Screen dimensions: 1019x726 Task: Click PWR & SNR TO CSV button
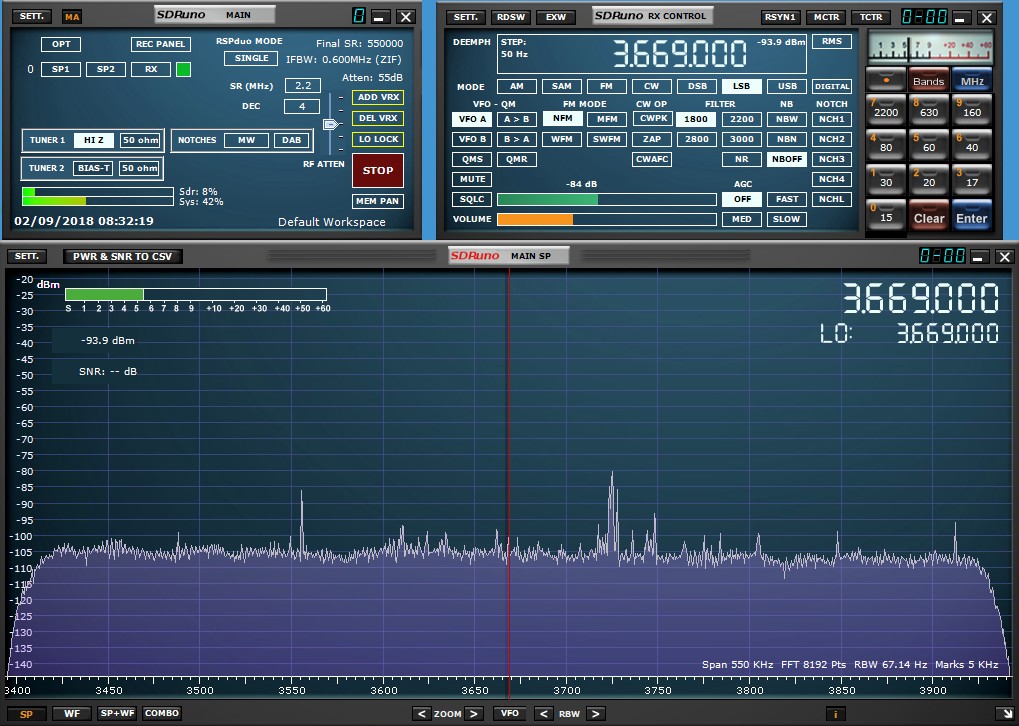point(122,256)
